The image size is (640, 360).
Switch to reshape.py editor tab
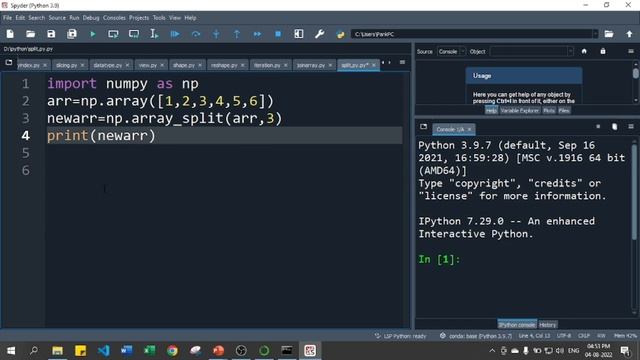coord(224,65)
